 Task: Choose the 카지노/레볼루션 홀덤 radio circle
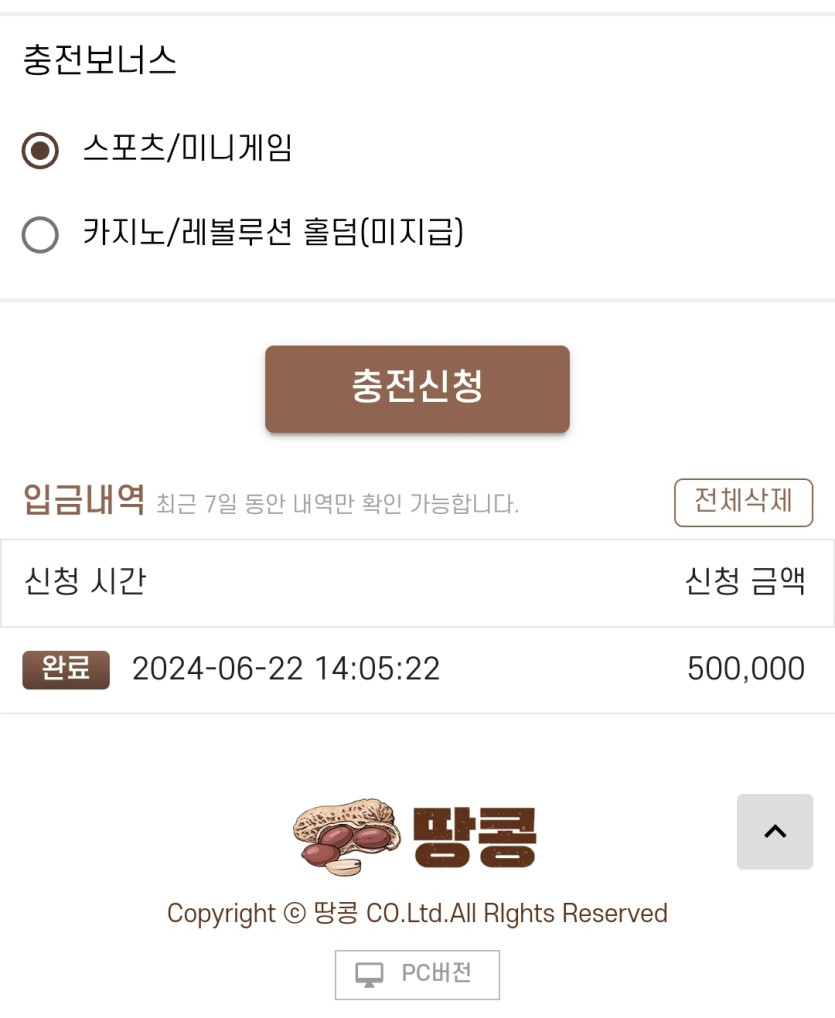[40, 235]
